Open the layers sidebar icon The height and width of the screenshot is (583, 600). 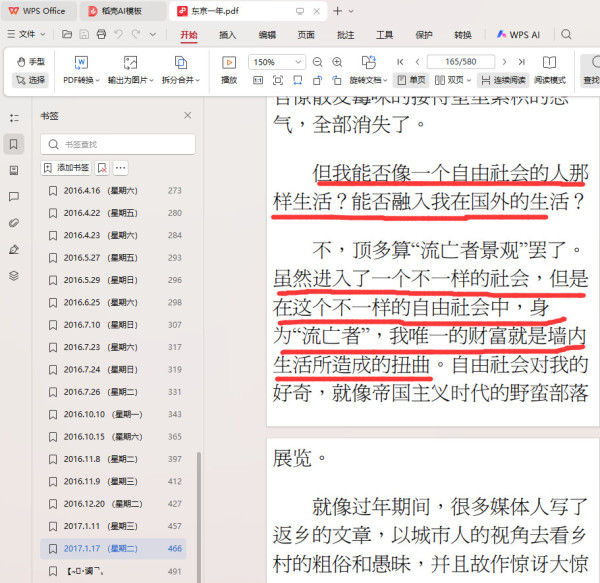14,275
